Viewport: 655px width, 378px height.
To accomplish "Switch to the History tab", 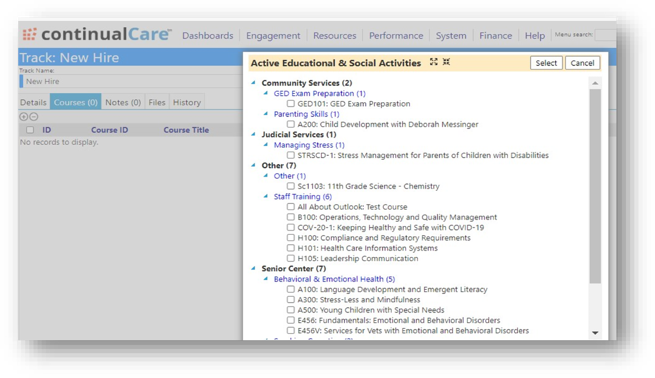I will pos(187,102).
